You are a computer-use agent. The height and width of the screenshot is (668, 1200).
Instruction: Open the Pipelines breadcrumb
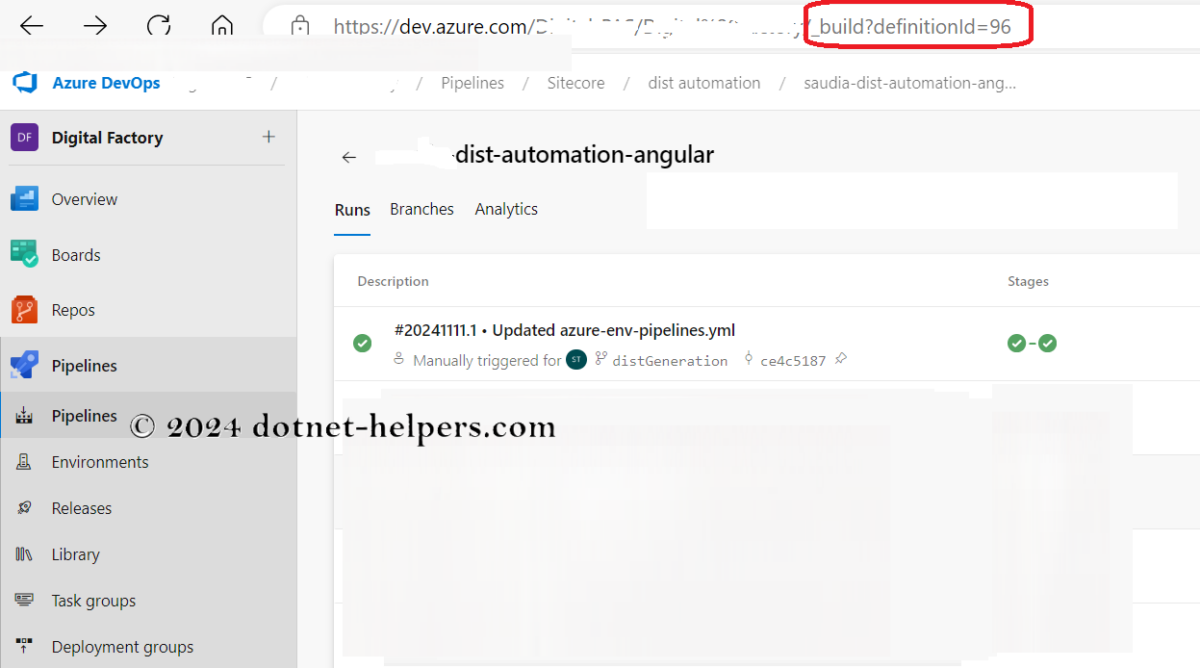[472, 83]
